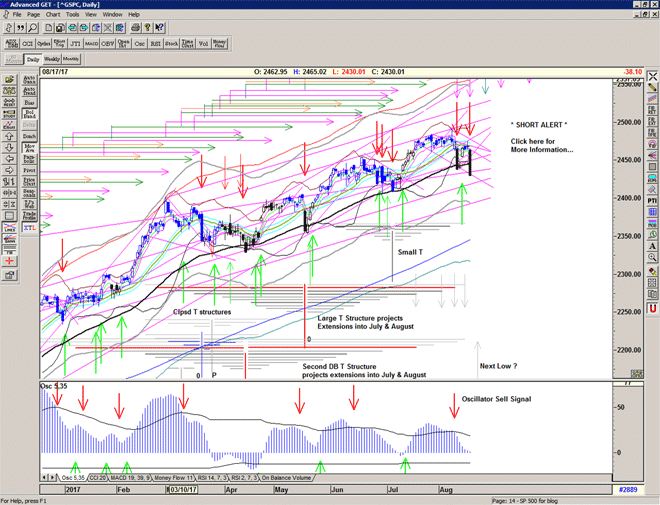This screenshot has height=505, width=660.
Task: Open the Window menu
Action: pyautogui.click(x=112, y=15)
